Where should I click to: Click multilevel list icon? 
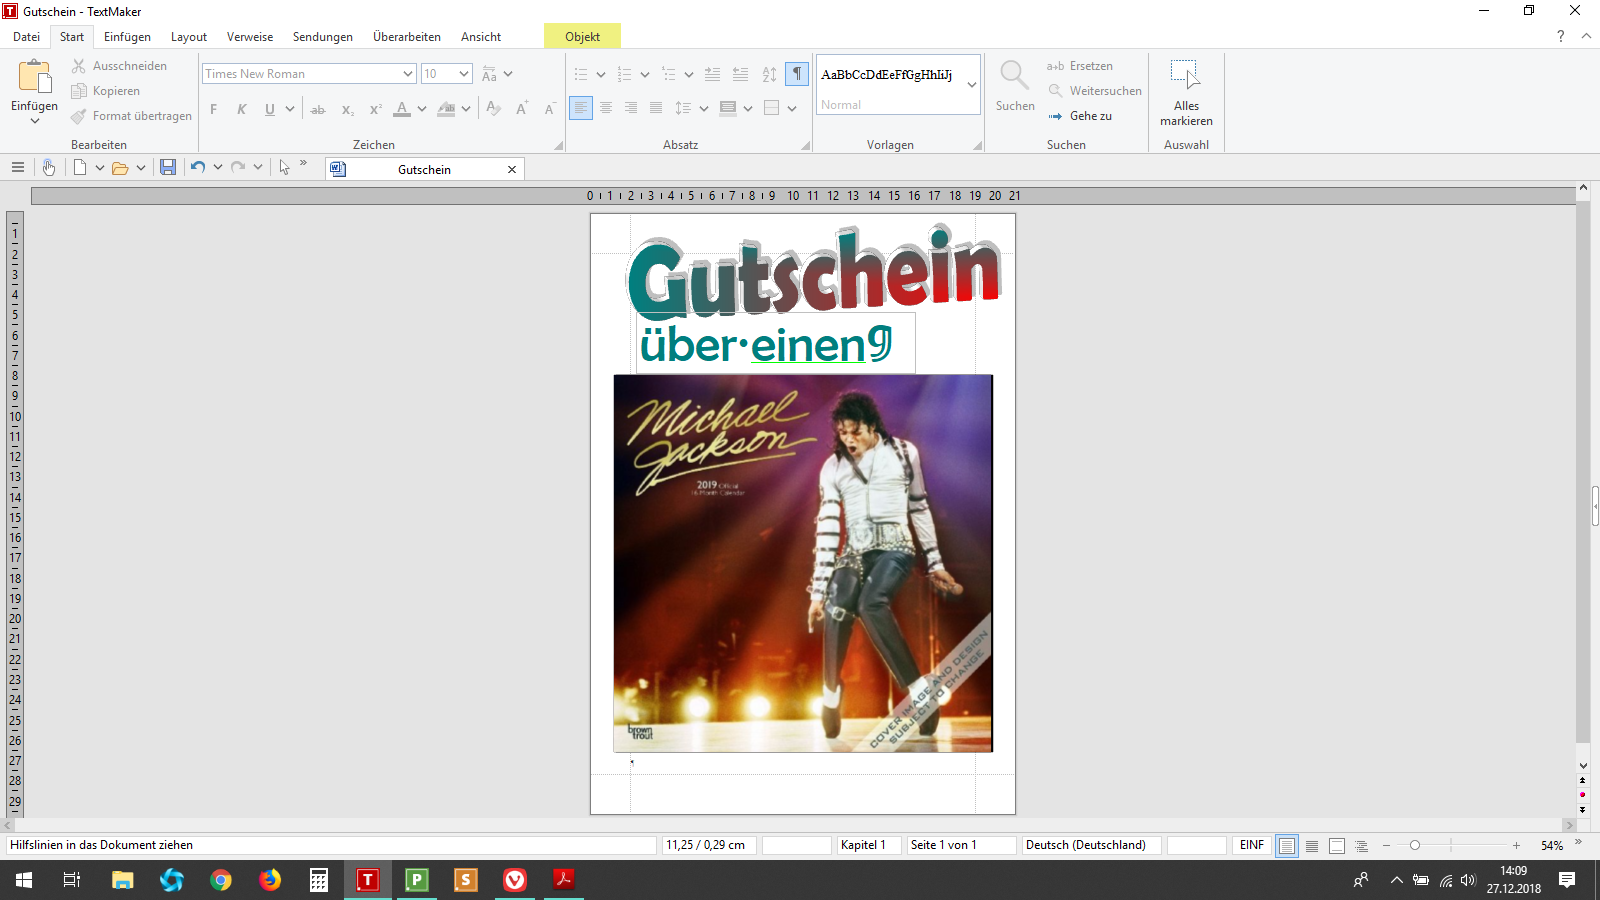click(669, 74)
